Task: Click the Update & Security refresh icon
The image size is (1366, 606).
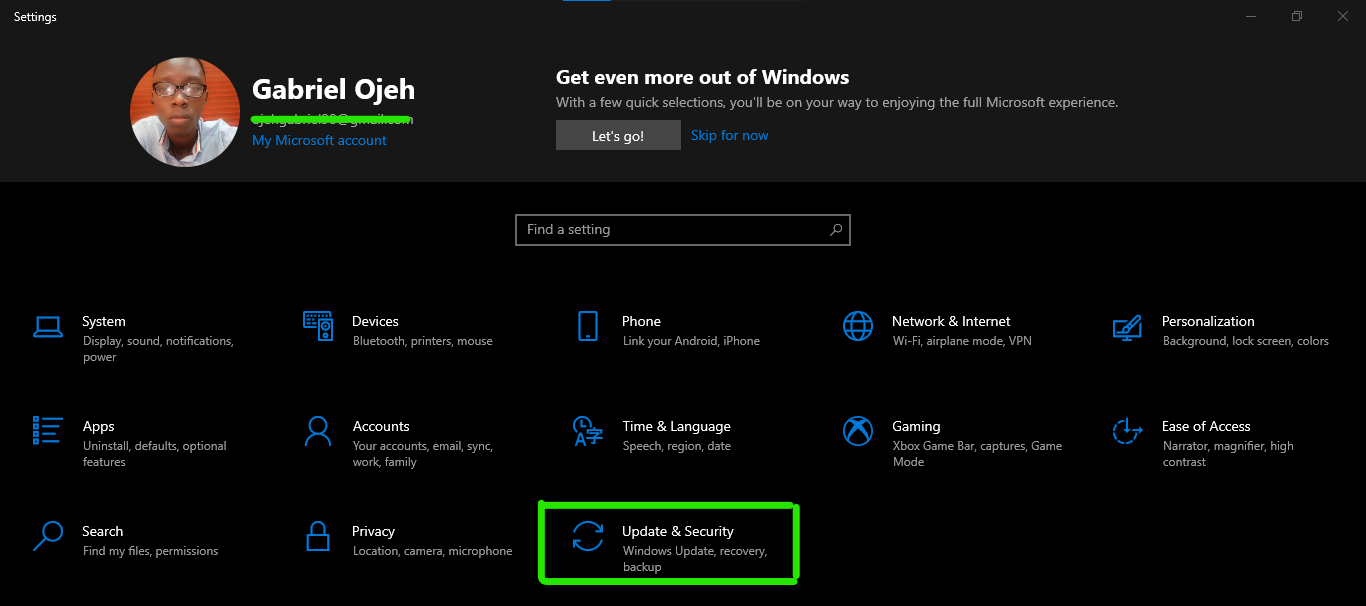Action: click(x=588, y=536)
